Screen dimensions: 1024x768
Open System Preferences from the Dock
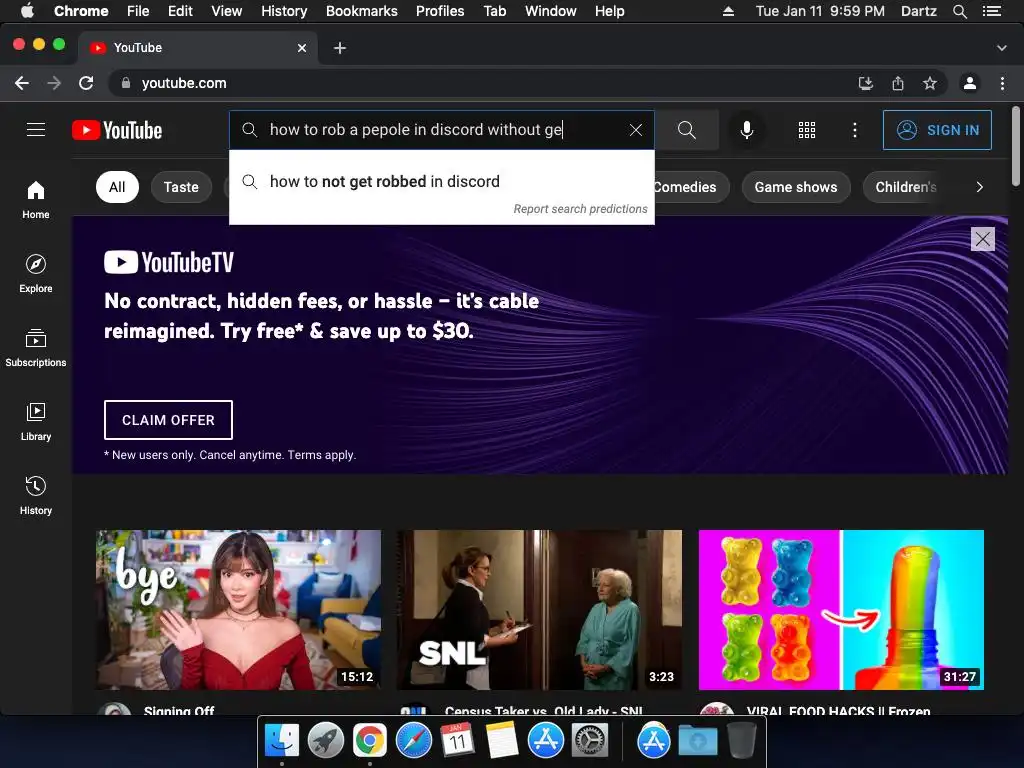(x=590, y=740)
